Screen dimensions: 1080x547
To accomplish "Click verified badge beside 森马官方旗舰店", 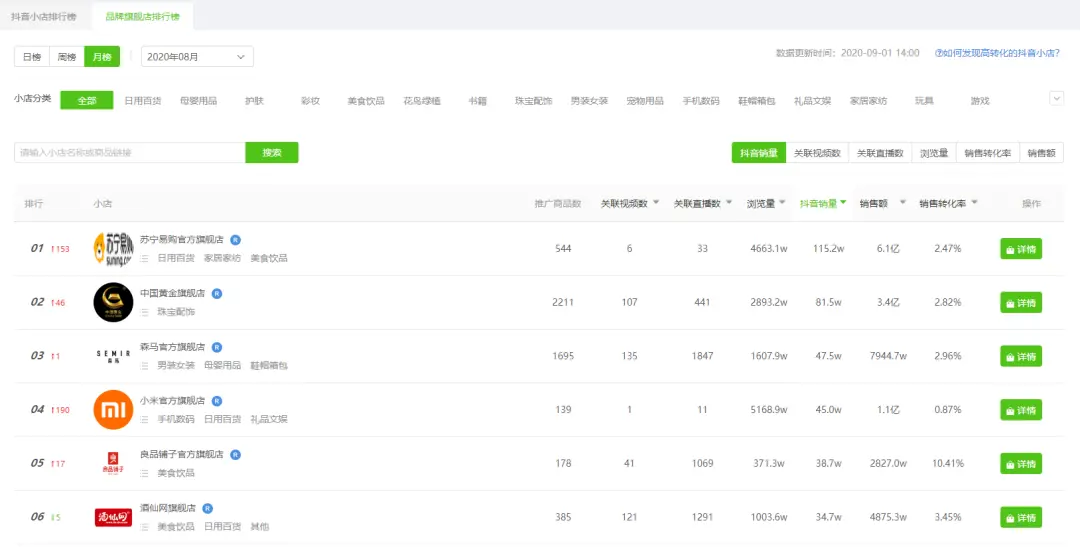I will pos(217,347).
